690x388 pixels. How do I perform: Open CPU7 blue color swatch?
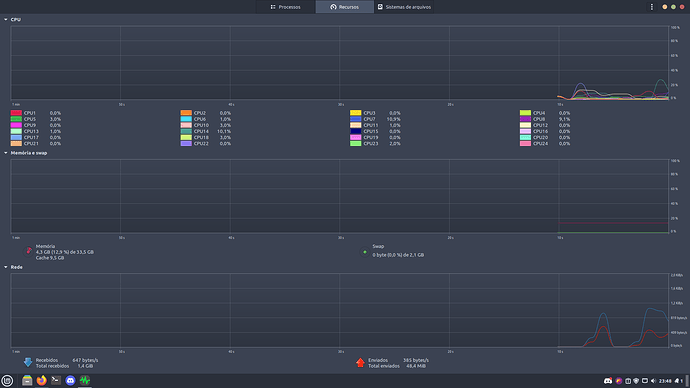[x=356, y=119]
